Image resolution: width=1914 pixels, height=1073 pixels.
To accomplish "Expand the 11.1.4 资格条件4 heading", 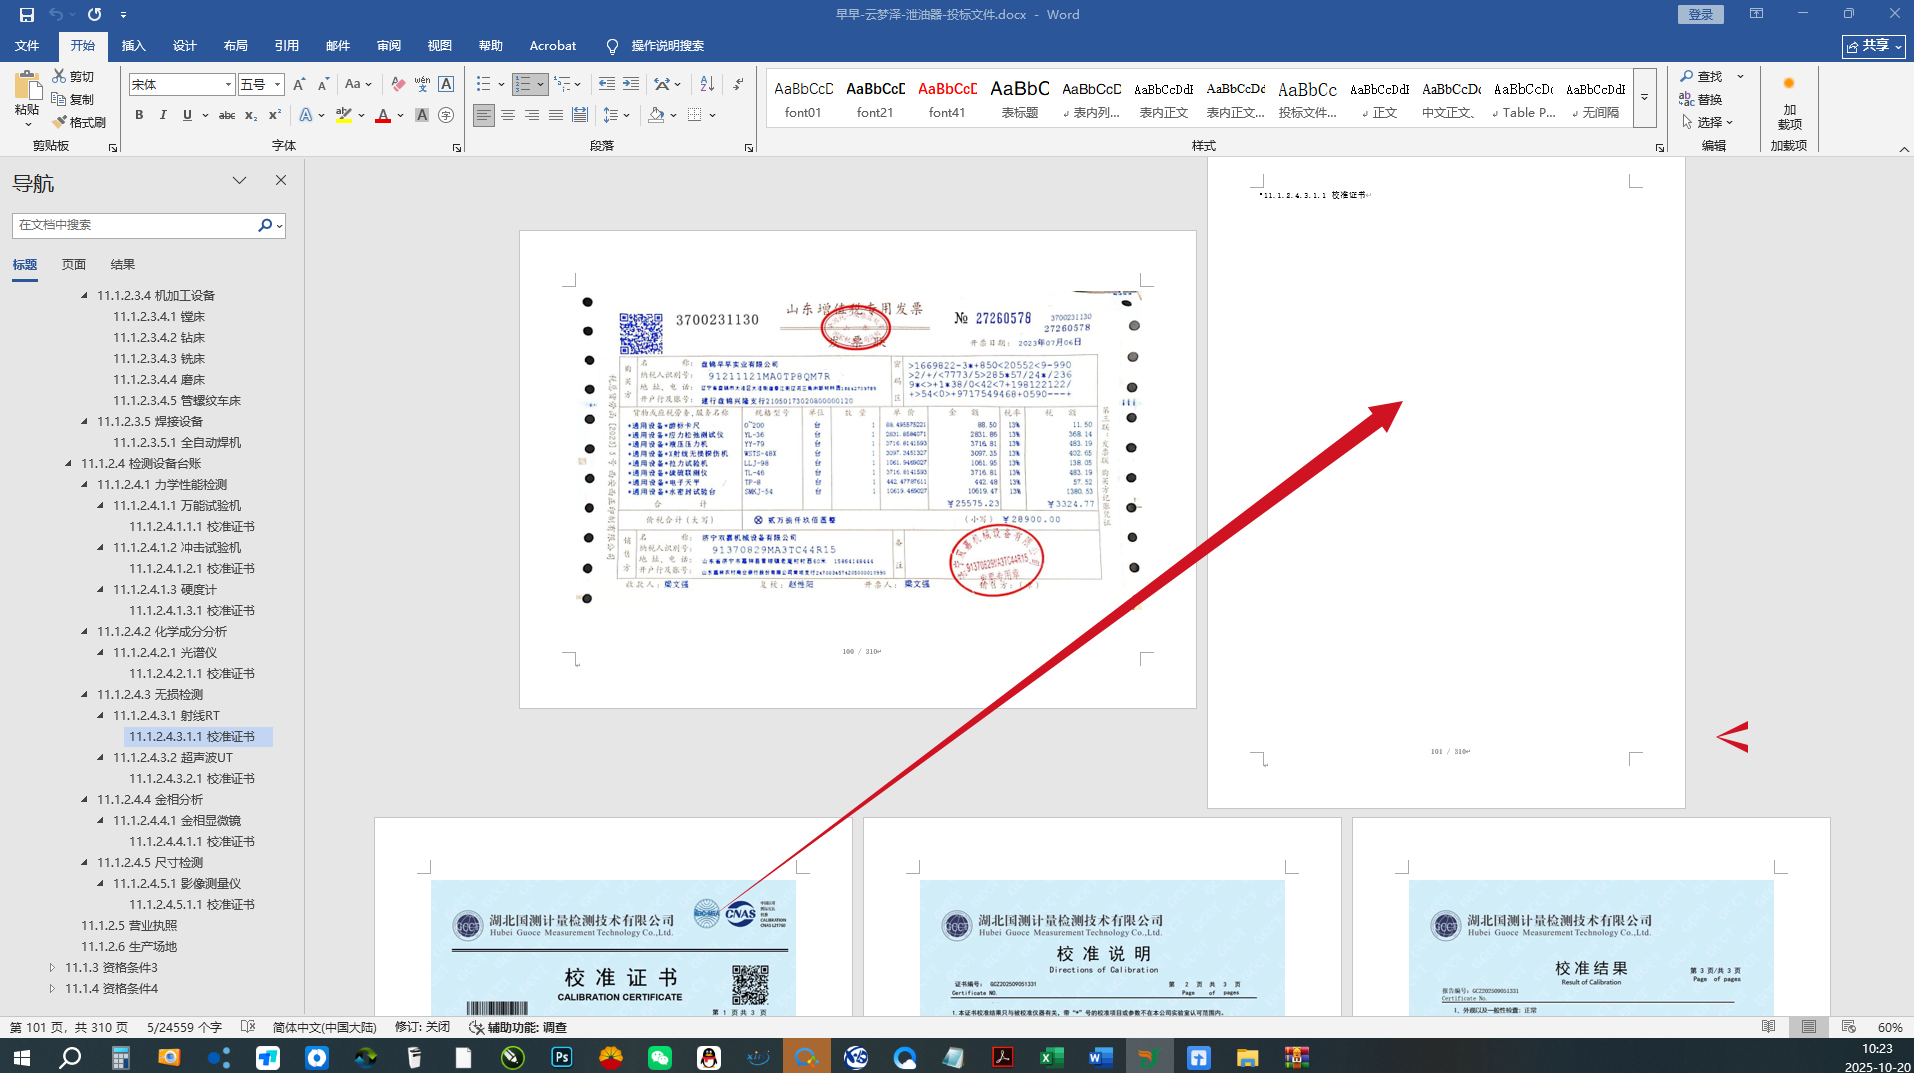I will tap(52, 988).
